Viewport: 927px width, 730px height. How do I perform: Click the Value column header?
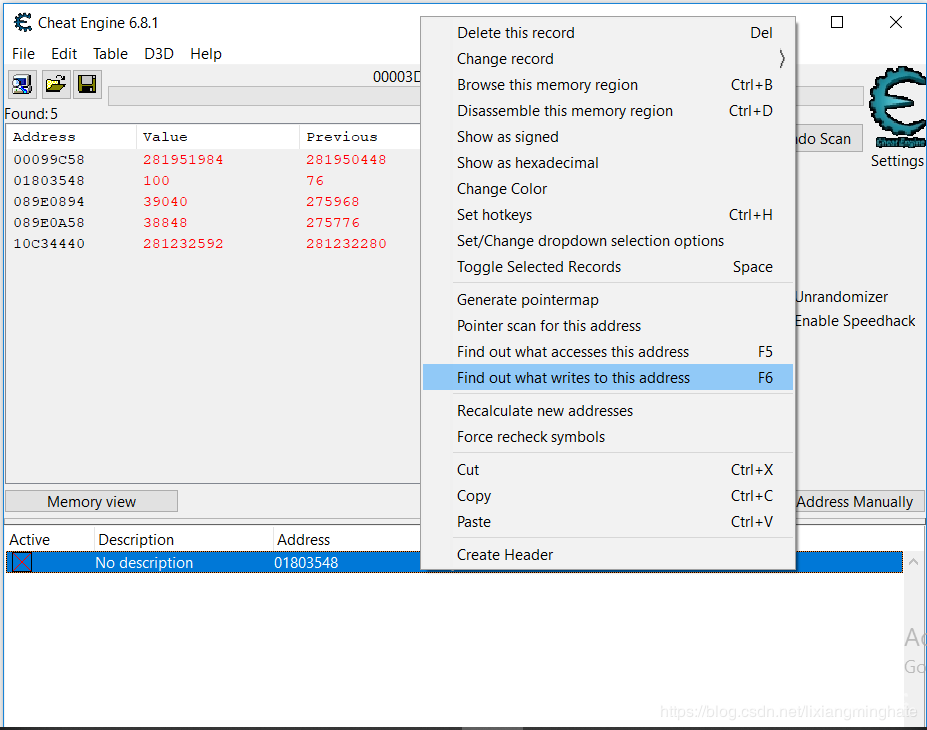[x=218, y=137]
